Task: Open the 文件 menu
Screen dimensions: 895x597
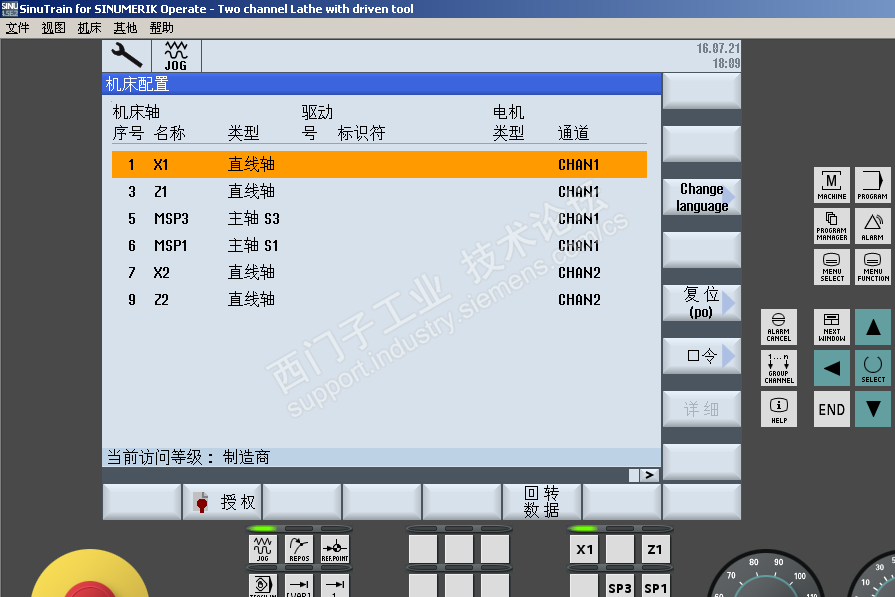Action: point(17,28)
